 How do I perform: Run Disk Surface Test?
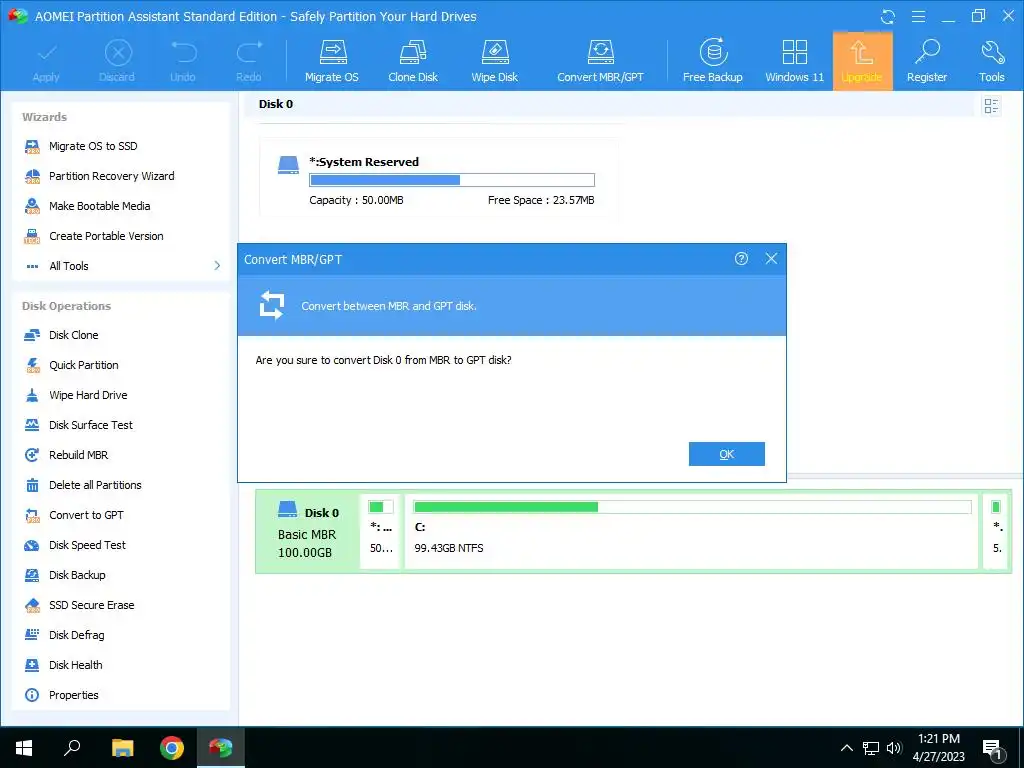[91, 425]
